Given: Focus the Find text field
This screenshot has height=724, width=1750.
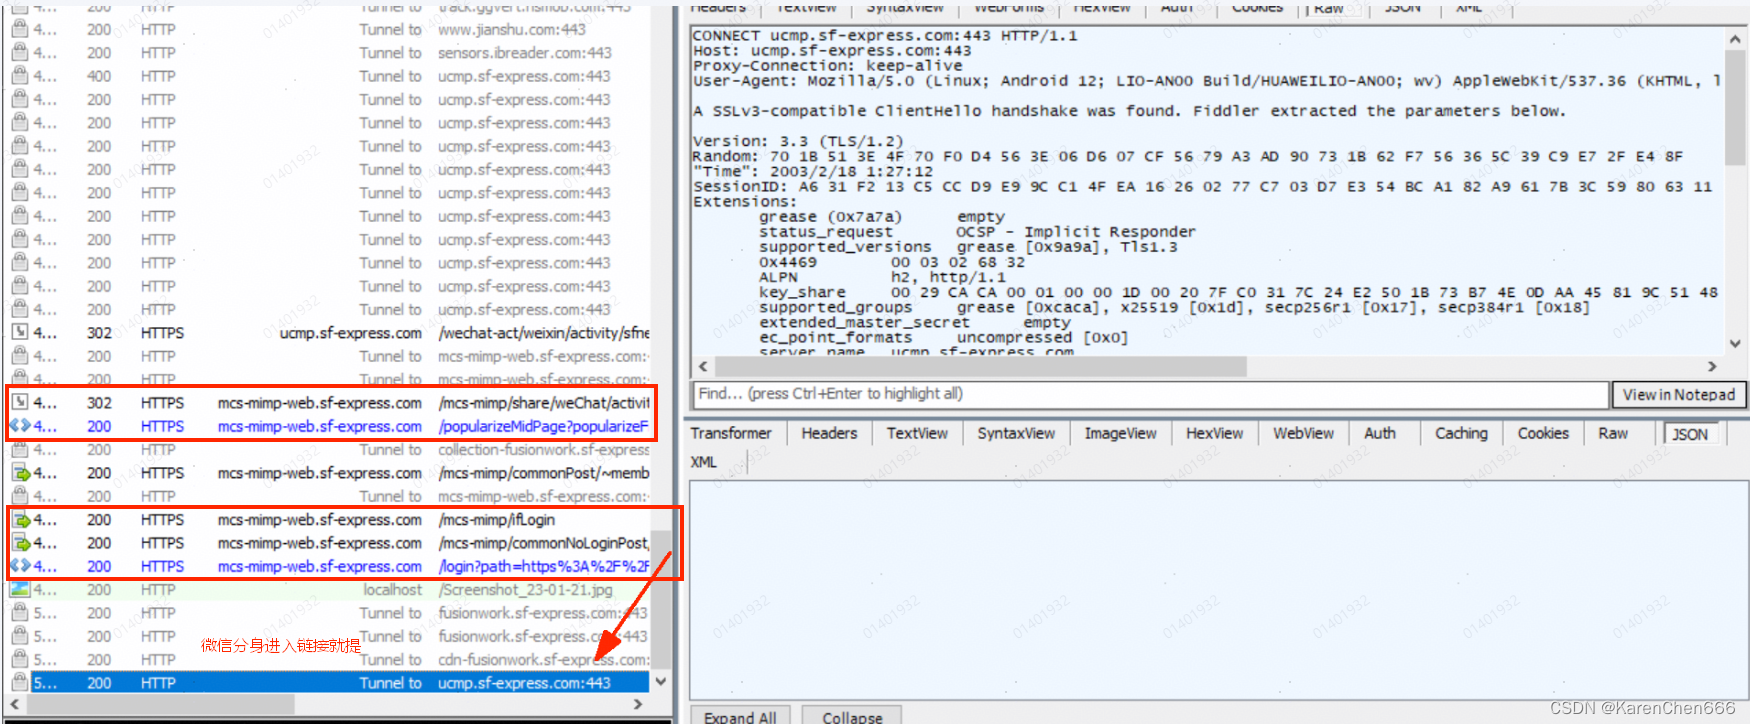Looking at the screenshot, I should pos(1150,394).
